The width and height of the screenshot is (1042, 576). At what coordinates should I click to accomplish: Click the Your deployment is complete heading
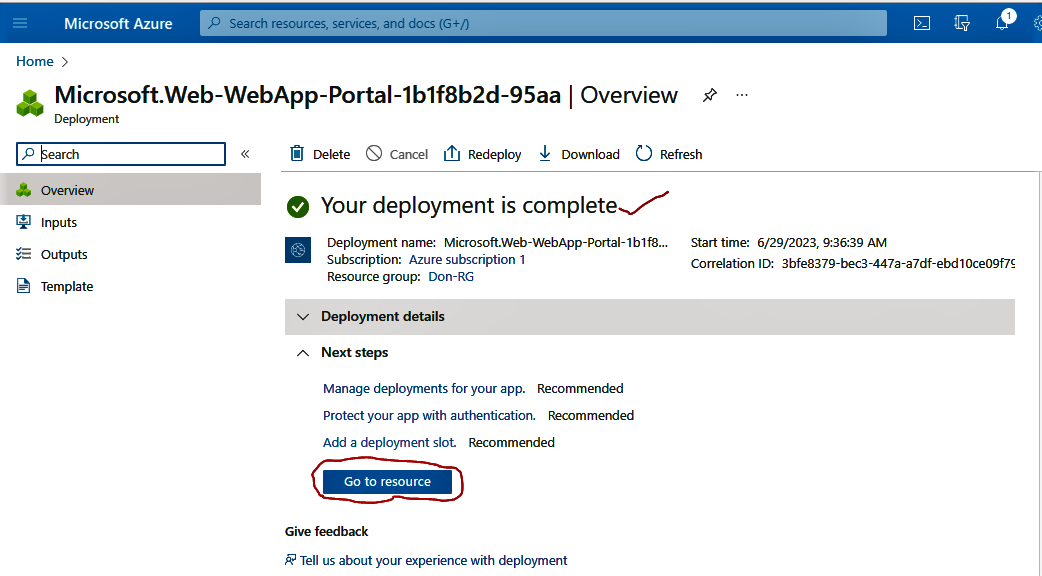pos(469,205)
